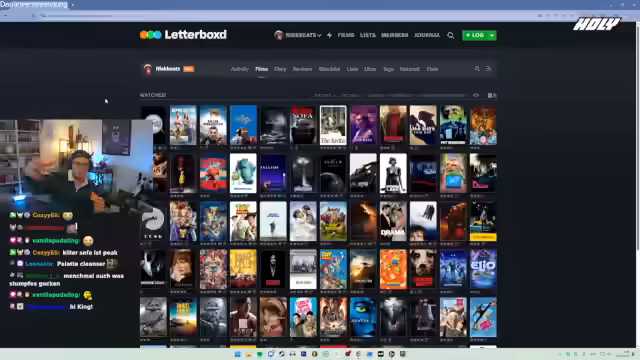Switch to the Watchlist profile tab
The width and height of the screenshot is (640, 360).
coord(329,69)
